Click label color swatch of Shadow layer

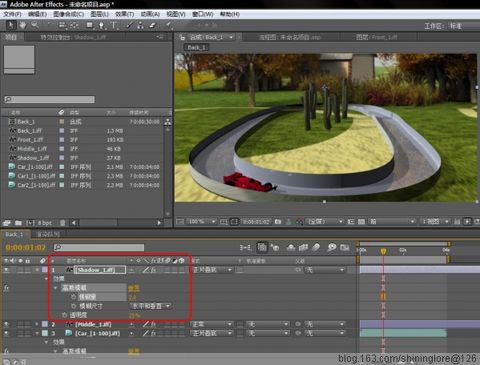click(45, 270)
